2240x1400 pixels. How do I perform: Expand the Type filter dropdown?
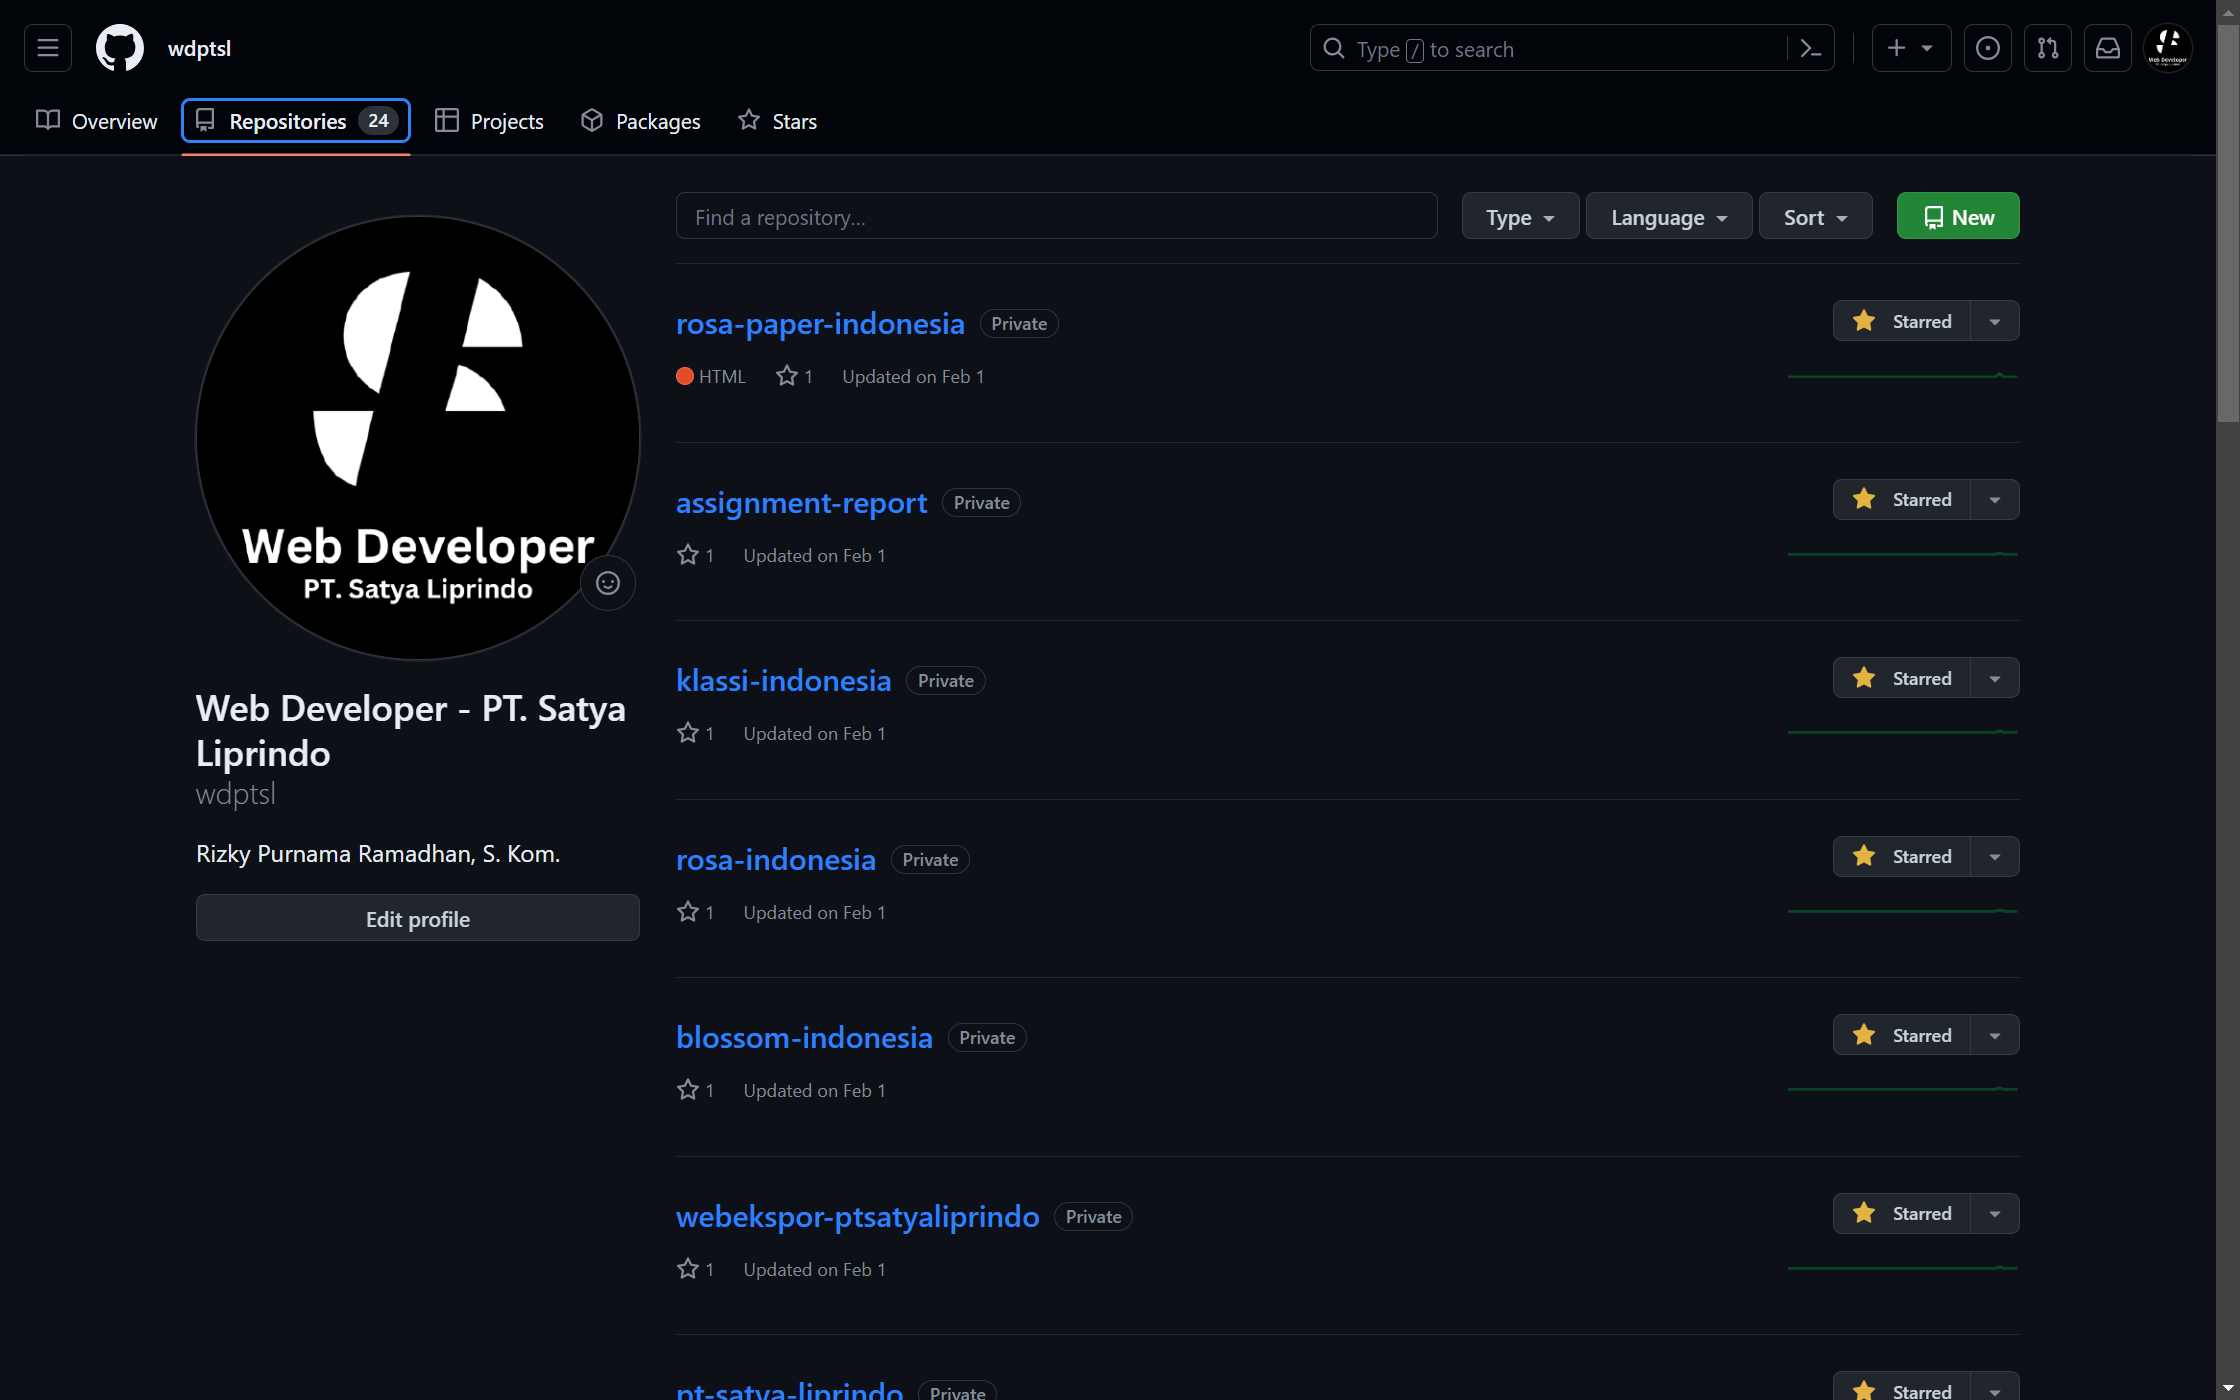(x=1519, y=217)
